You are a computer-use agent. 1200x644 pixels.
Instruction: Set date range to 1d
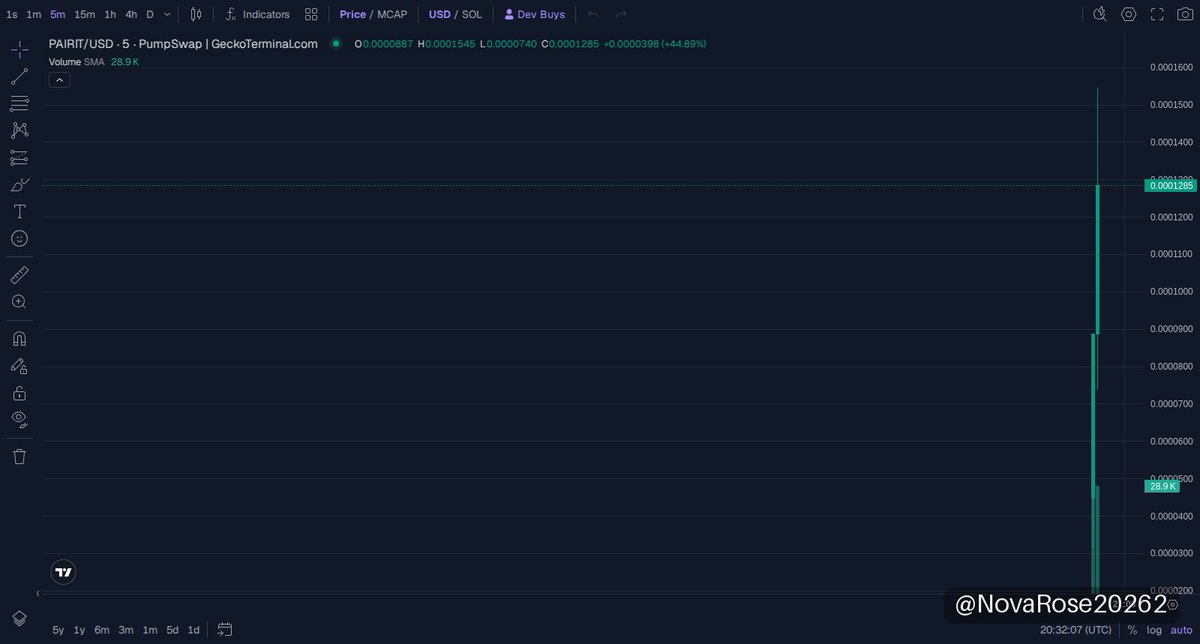(x=194, y=630)
